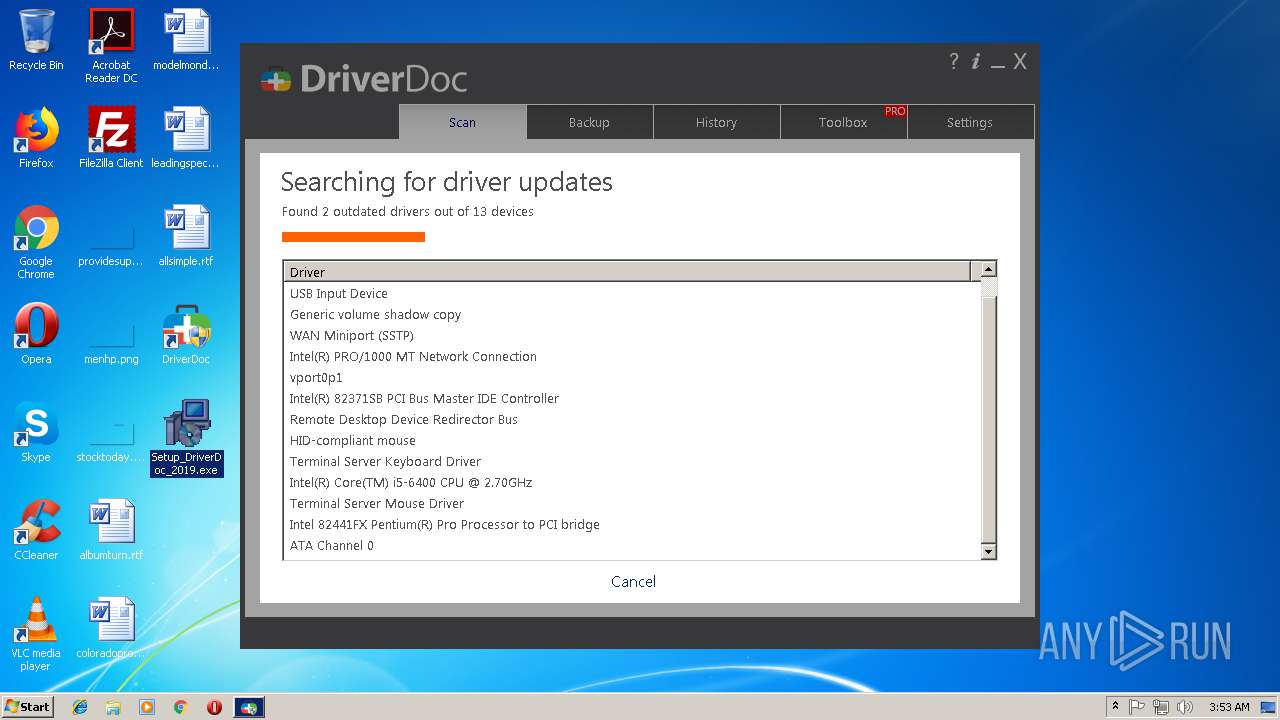
Task: Select Intel 82441FX Pentium Pro Processor row
Action: (631, 524)
